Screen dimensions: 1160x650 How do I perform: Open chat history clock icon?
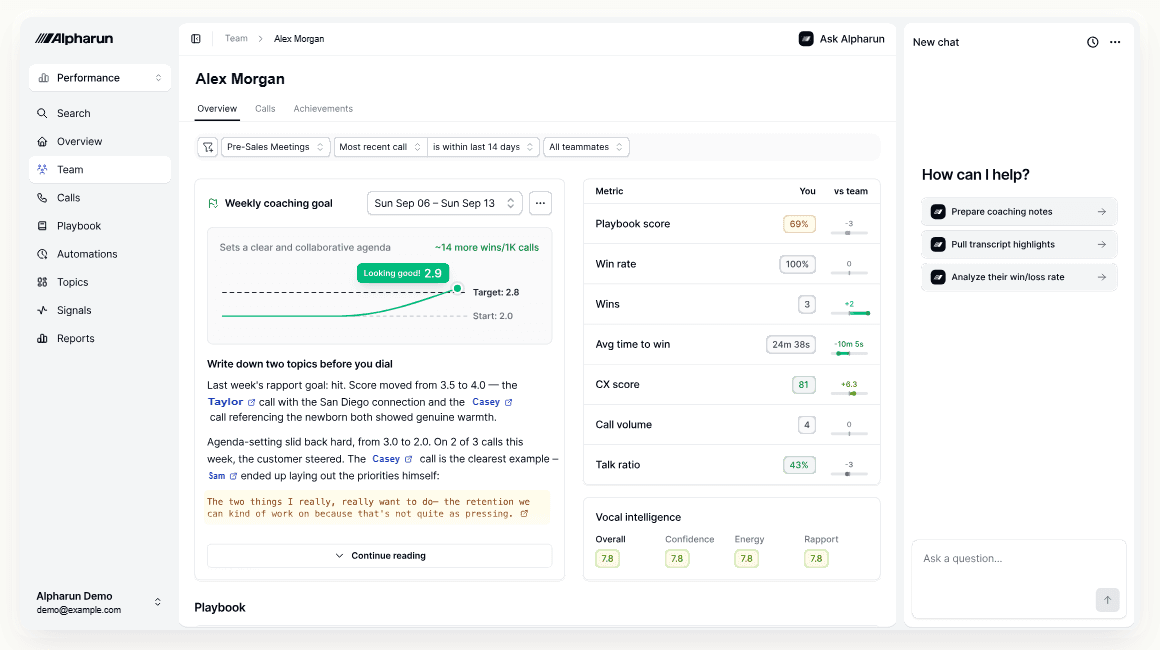(1093, 42)
